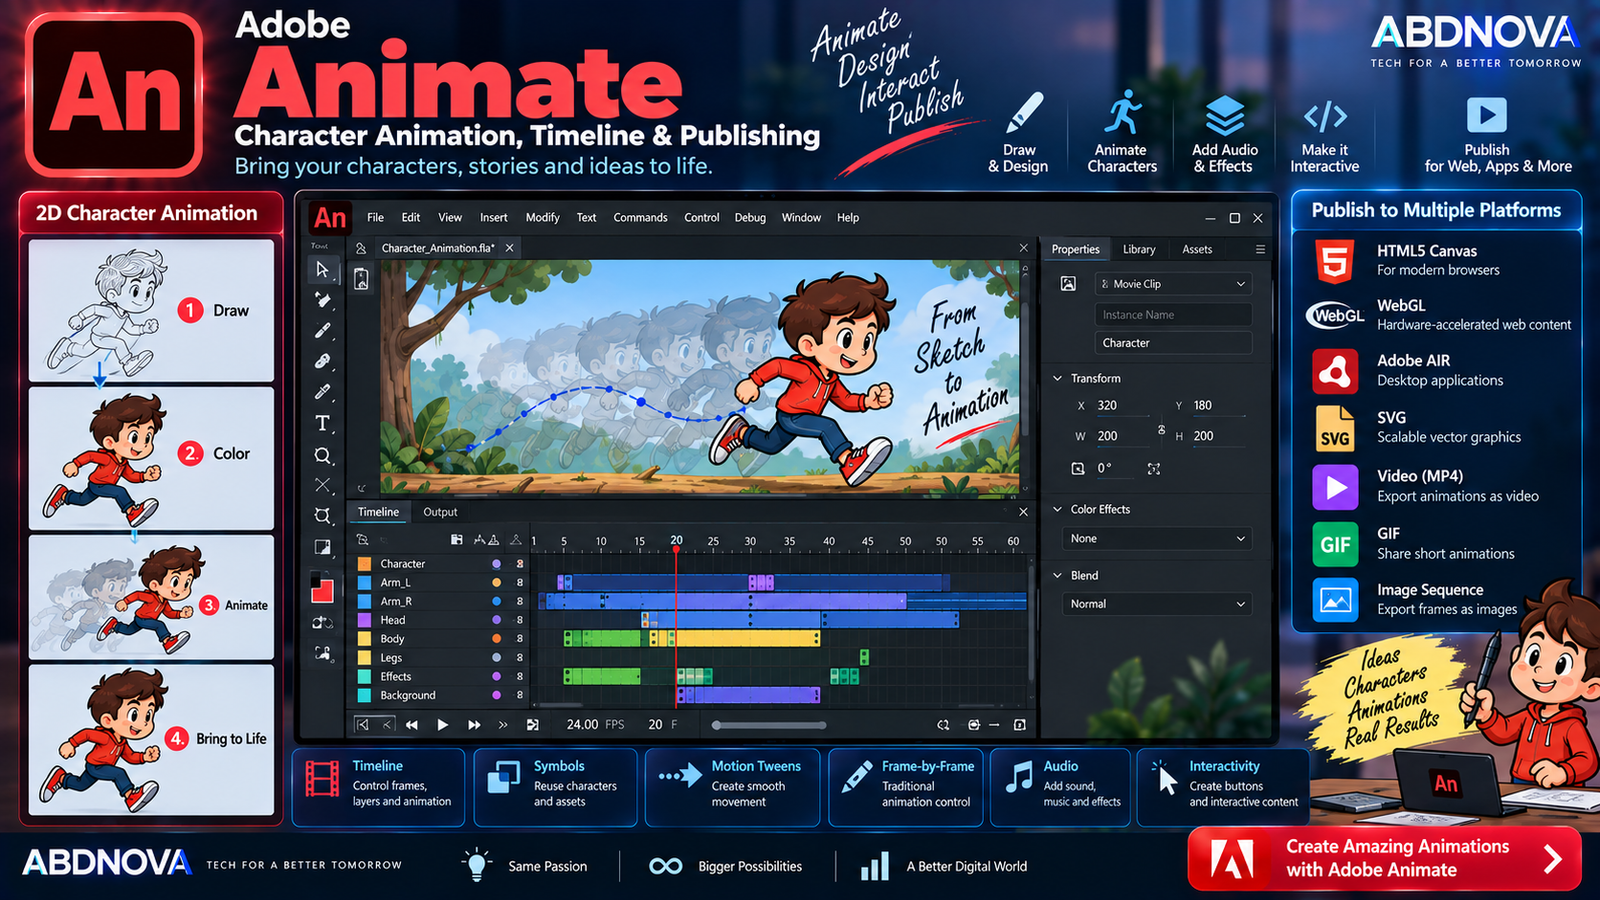Click the Symbols feature card
Screen dimensions: 1600x900
[555, 787]
